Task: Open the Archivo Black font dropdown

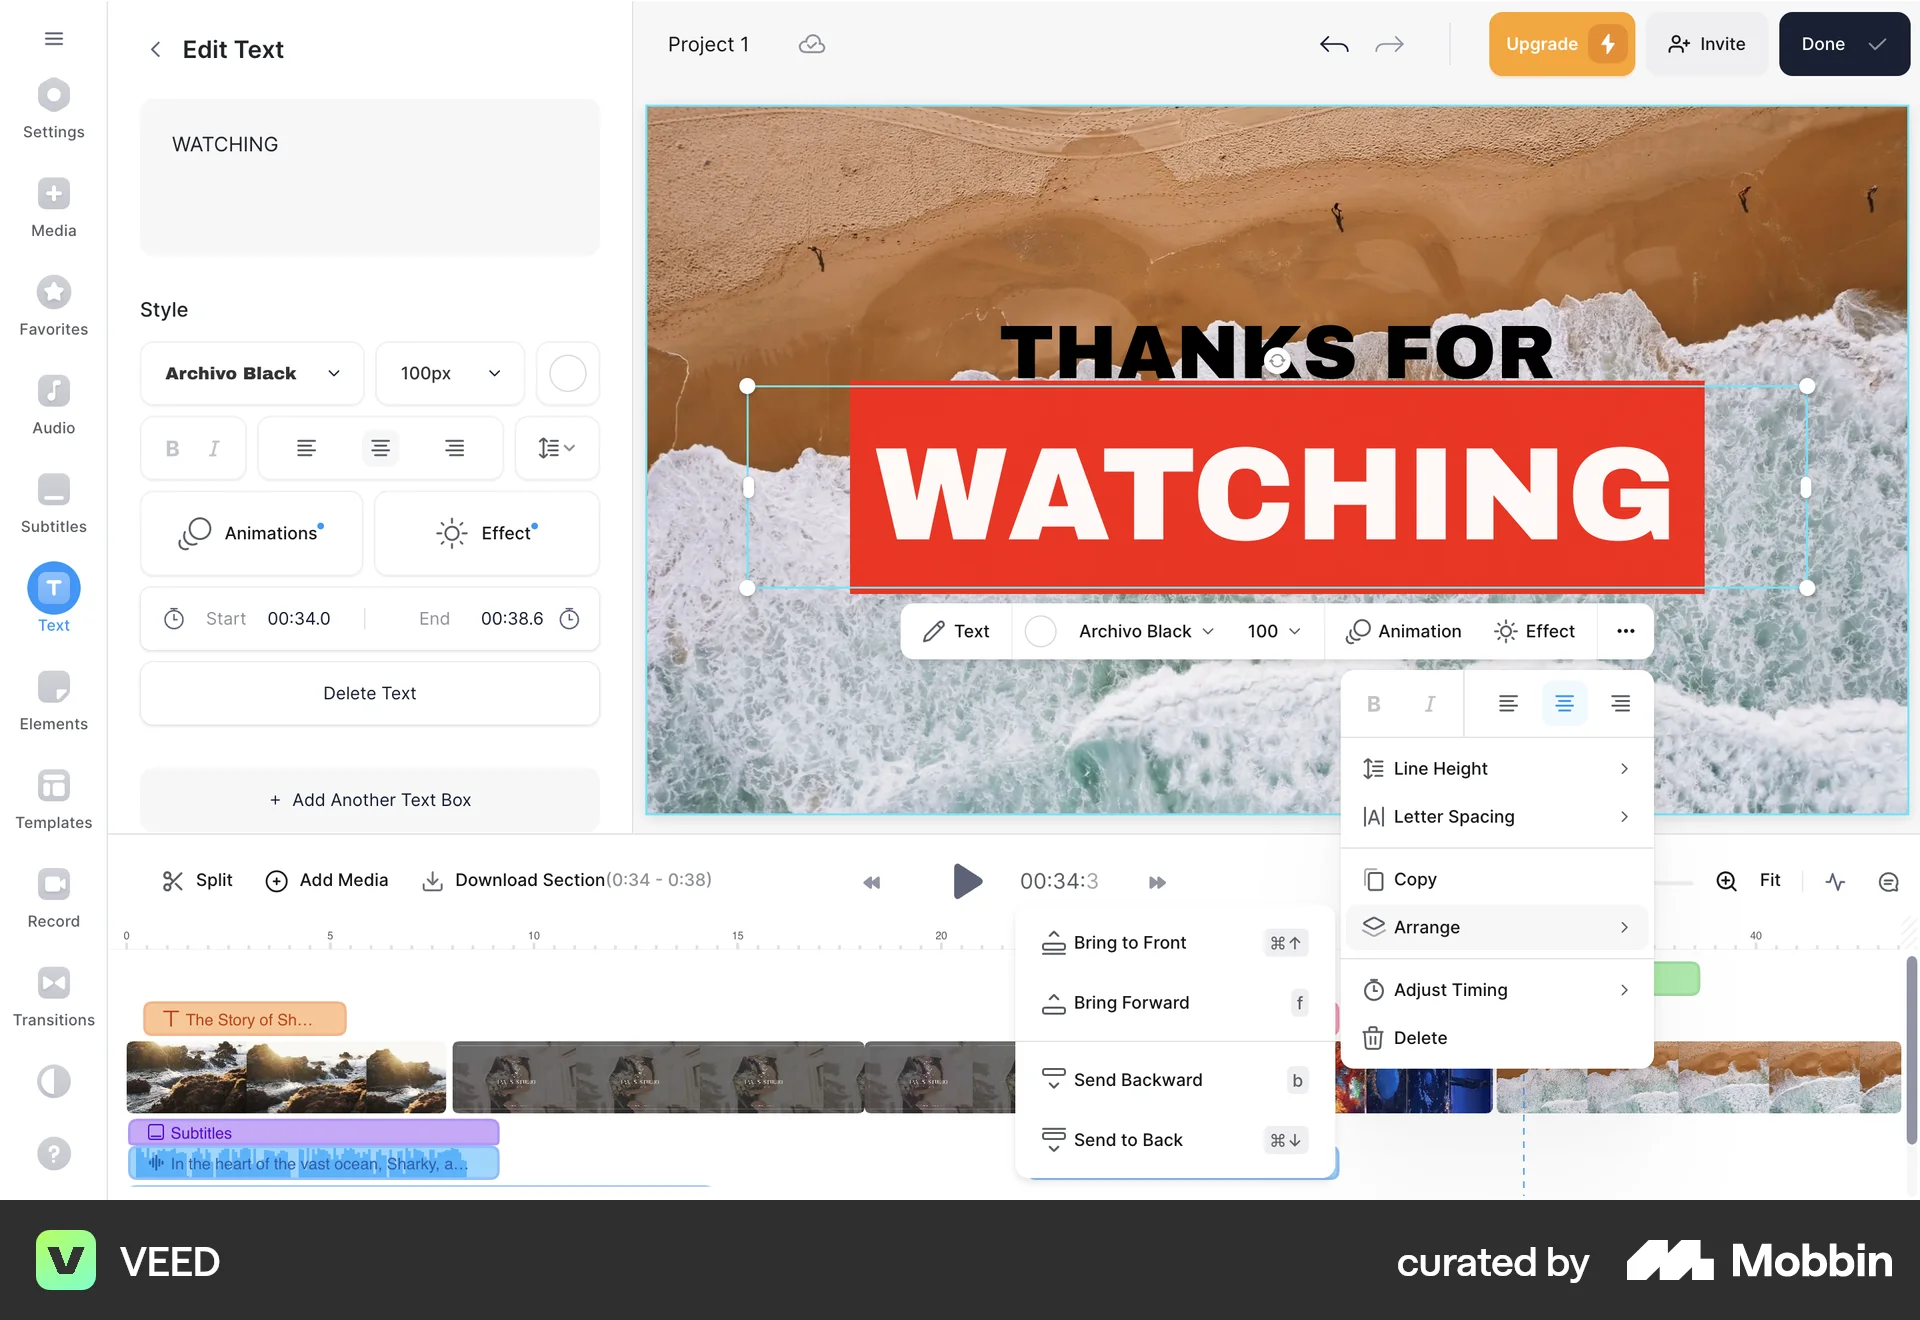Action: (251, 373)
